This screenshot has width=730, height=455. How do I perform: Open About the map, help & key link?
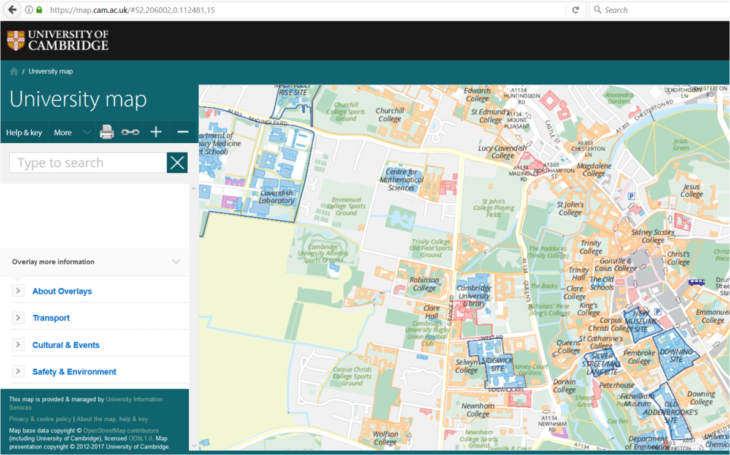pyautogui.click(x=112, y=419)
